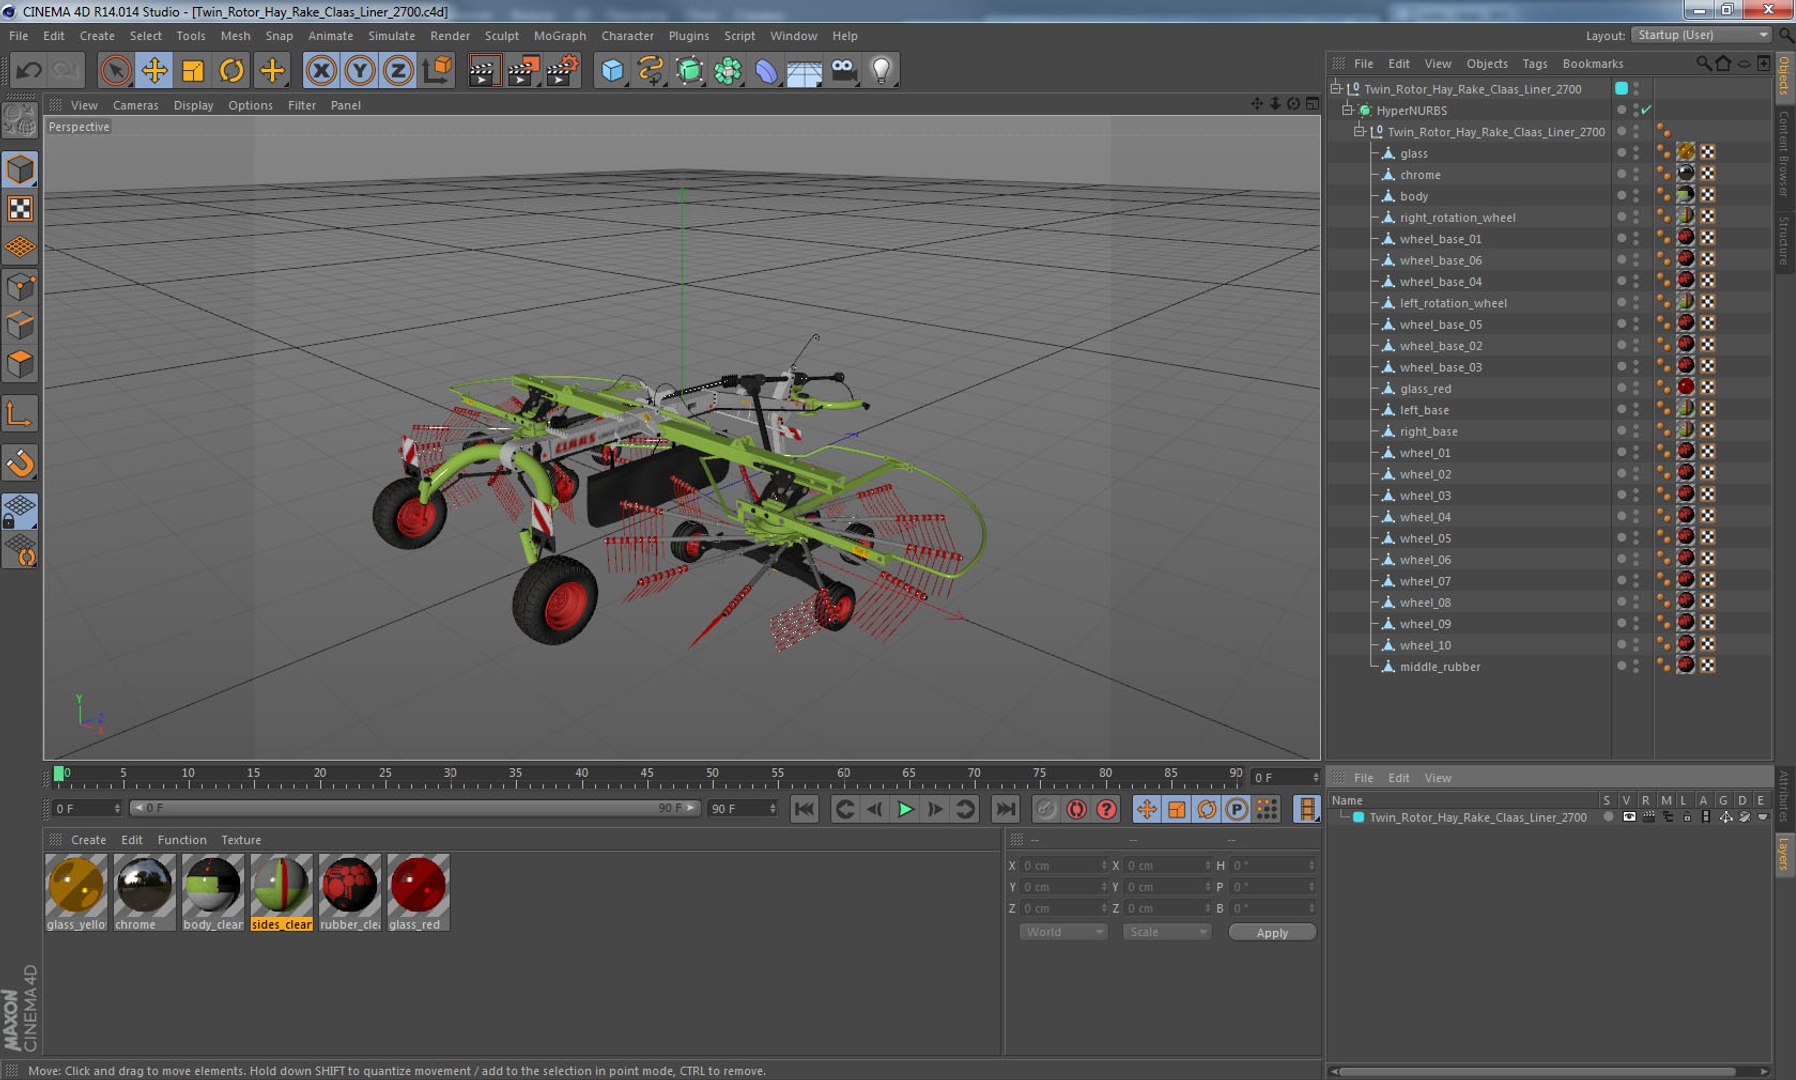Select Points mode icon

click(20, 287)
